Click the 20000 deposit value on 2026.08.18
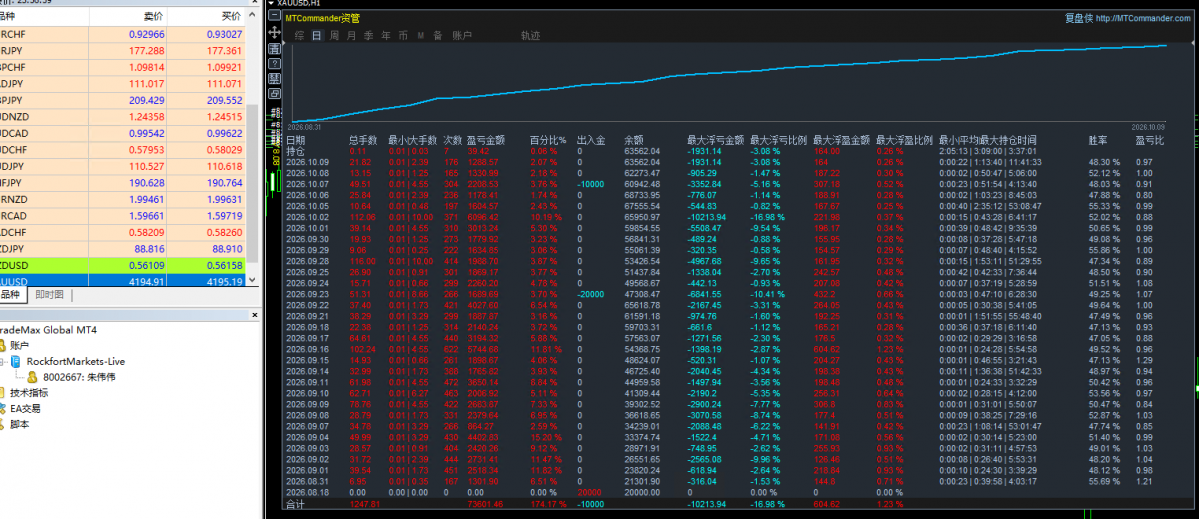 (589, 494)
